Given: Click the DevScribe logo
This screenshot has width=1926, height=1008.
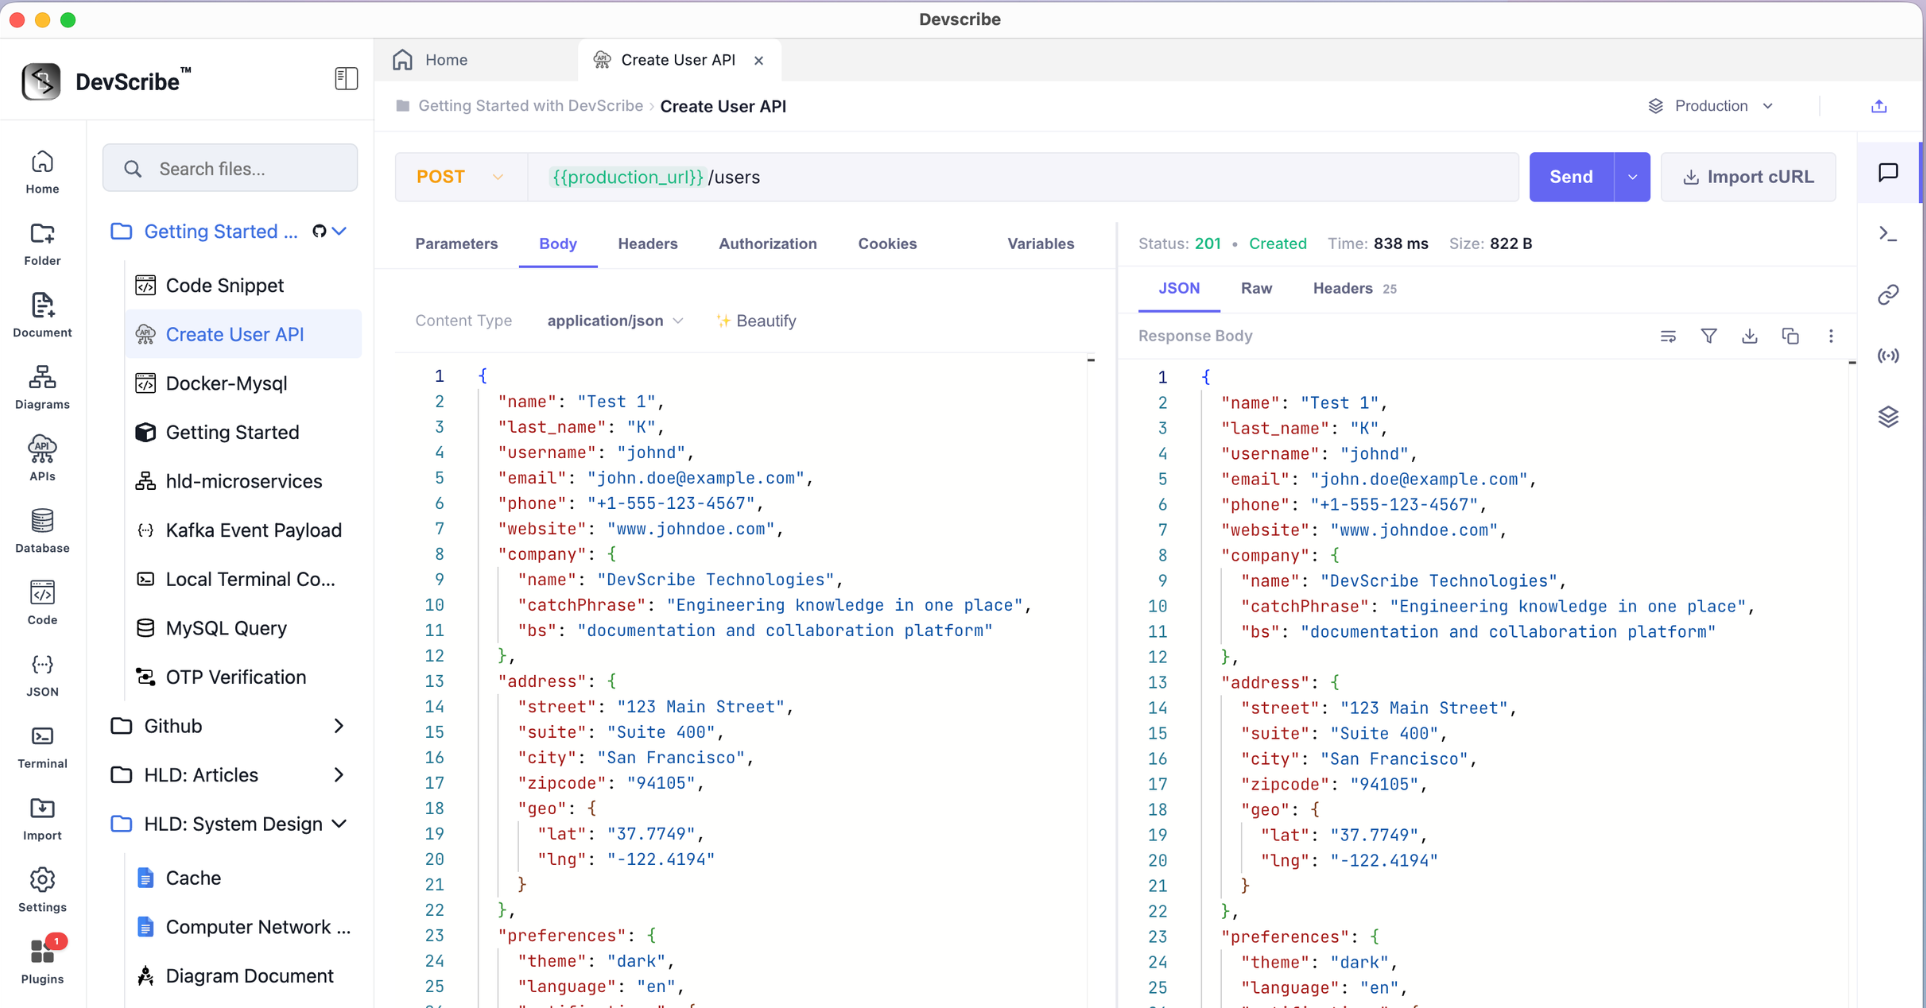Looking at the screenshot, I should point(41,81).
